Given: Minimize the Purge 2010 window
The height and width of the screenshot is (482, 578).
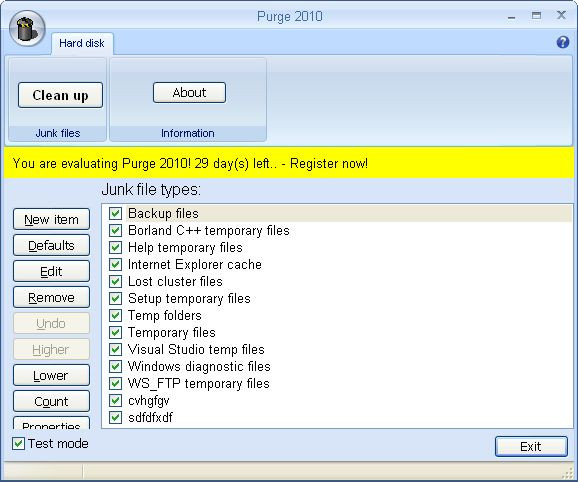Looking at the screenshot, I should [x=511, y=16].
